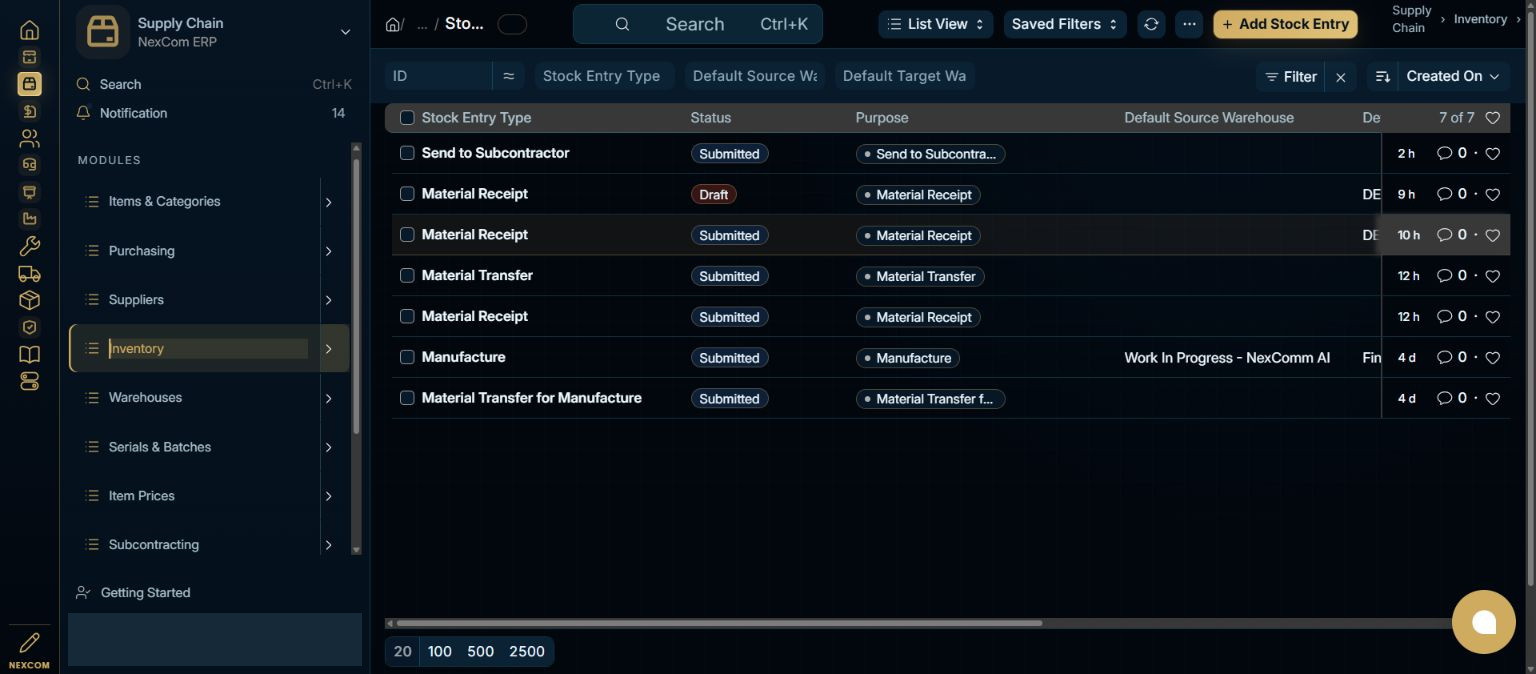Clear filters with the X next to Filter
The height and width of the screenshot is (674, 1536).
tap(1340, 76)
